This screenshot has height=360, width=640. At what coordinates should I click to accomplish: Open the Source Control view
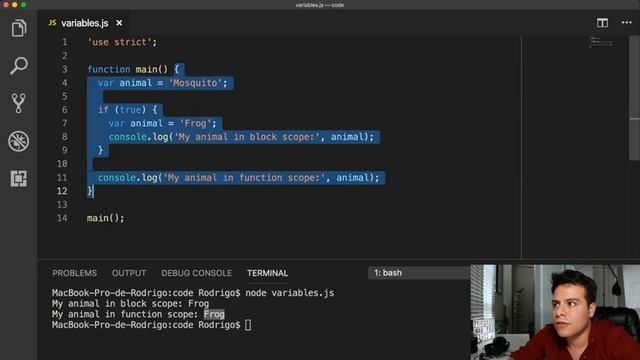click(18, 103)
